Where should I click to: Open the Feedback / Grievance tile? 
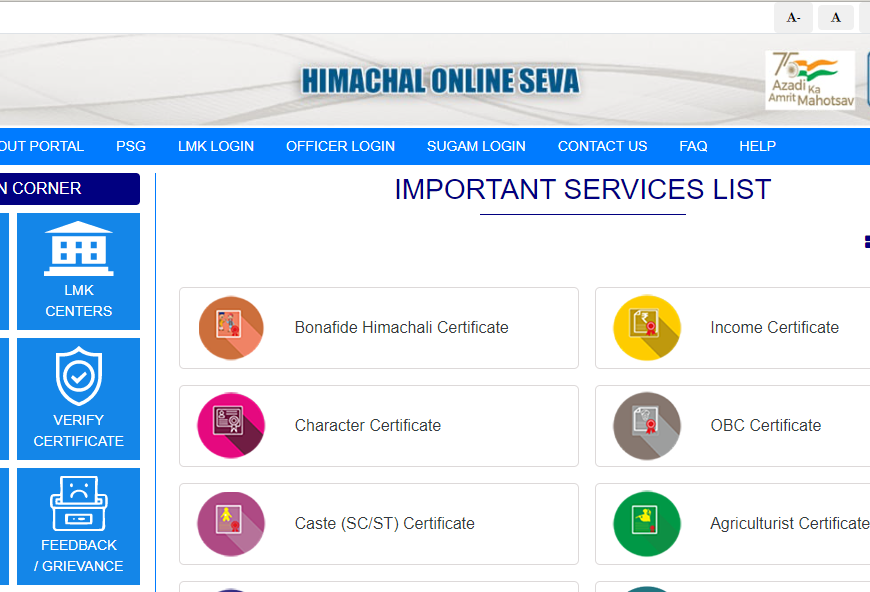coord(79,525)
